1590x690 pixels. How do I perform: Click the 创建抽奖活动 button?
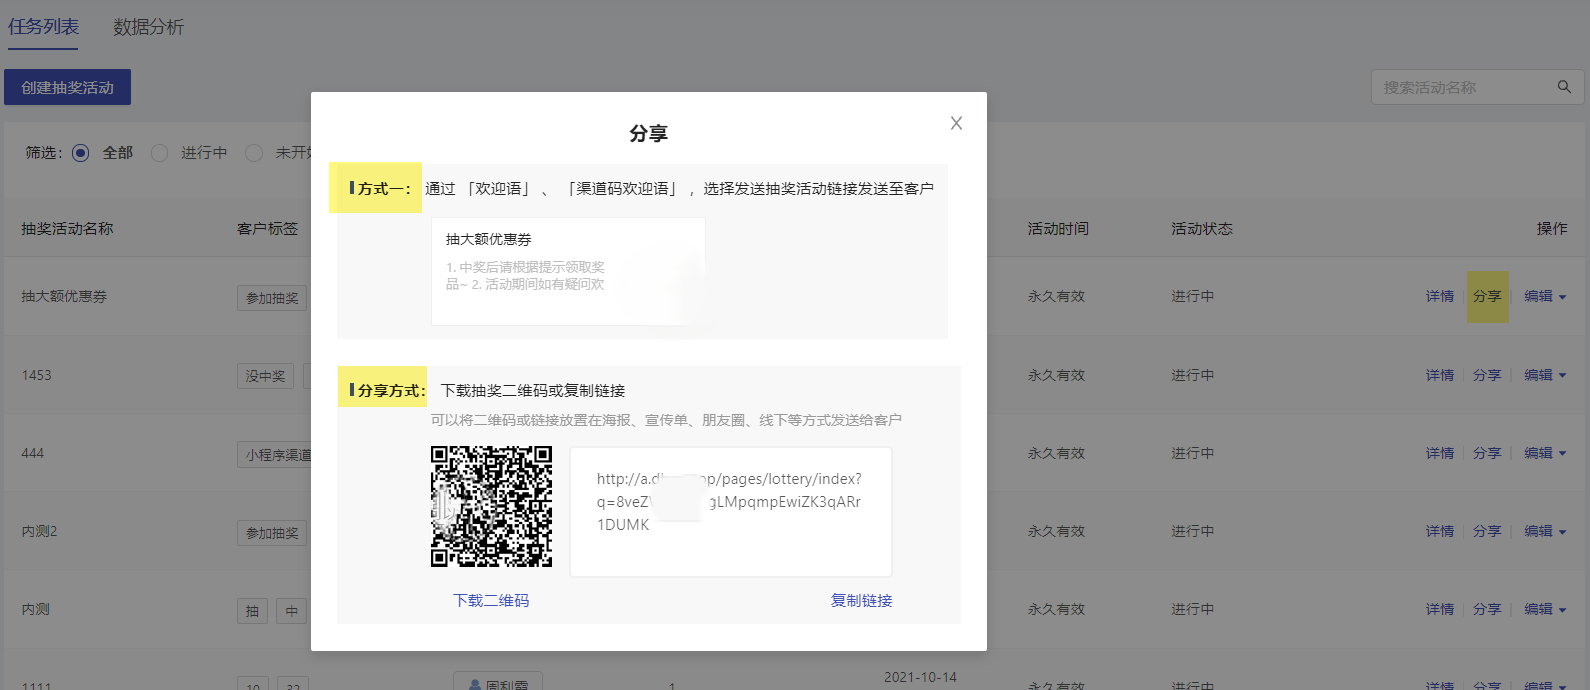[x=68, y=87]
